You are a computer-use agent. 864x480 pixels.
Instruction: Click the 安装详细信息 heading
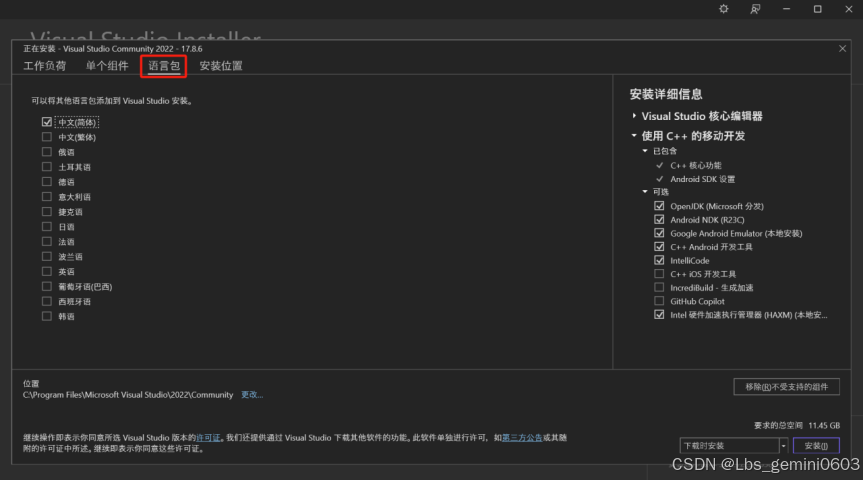pyautogui.click(x=666, y=94)
